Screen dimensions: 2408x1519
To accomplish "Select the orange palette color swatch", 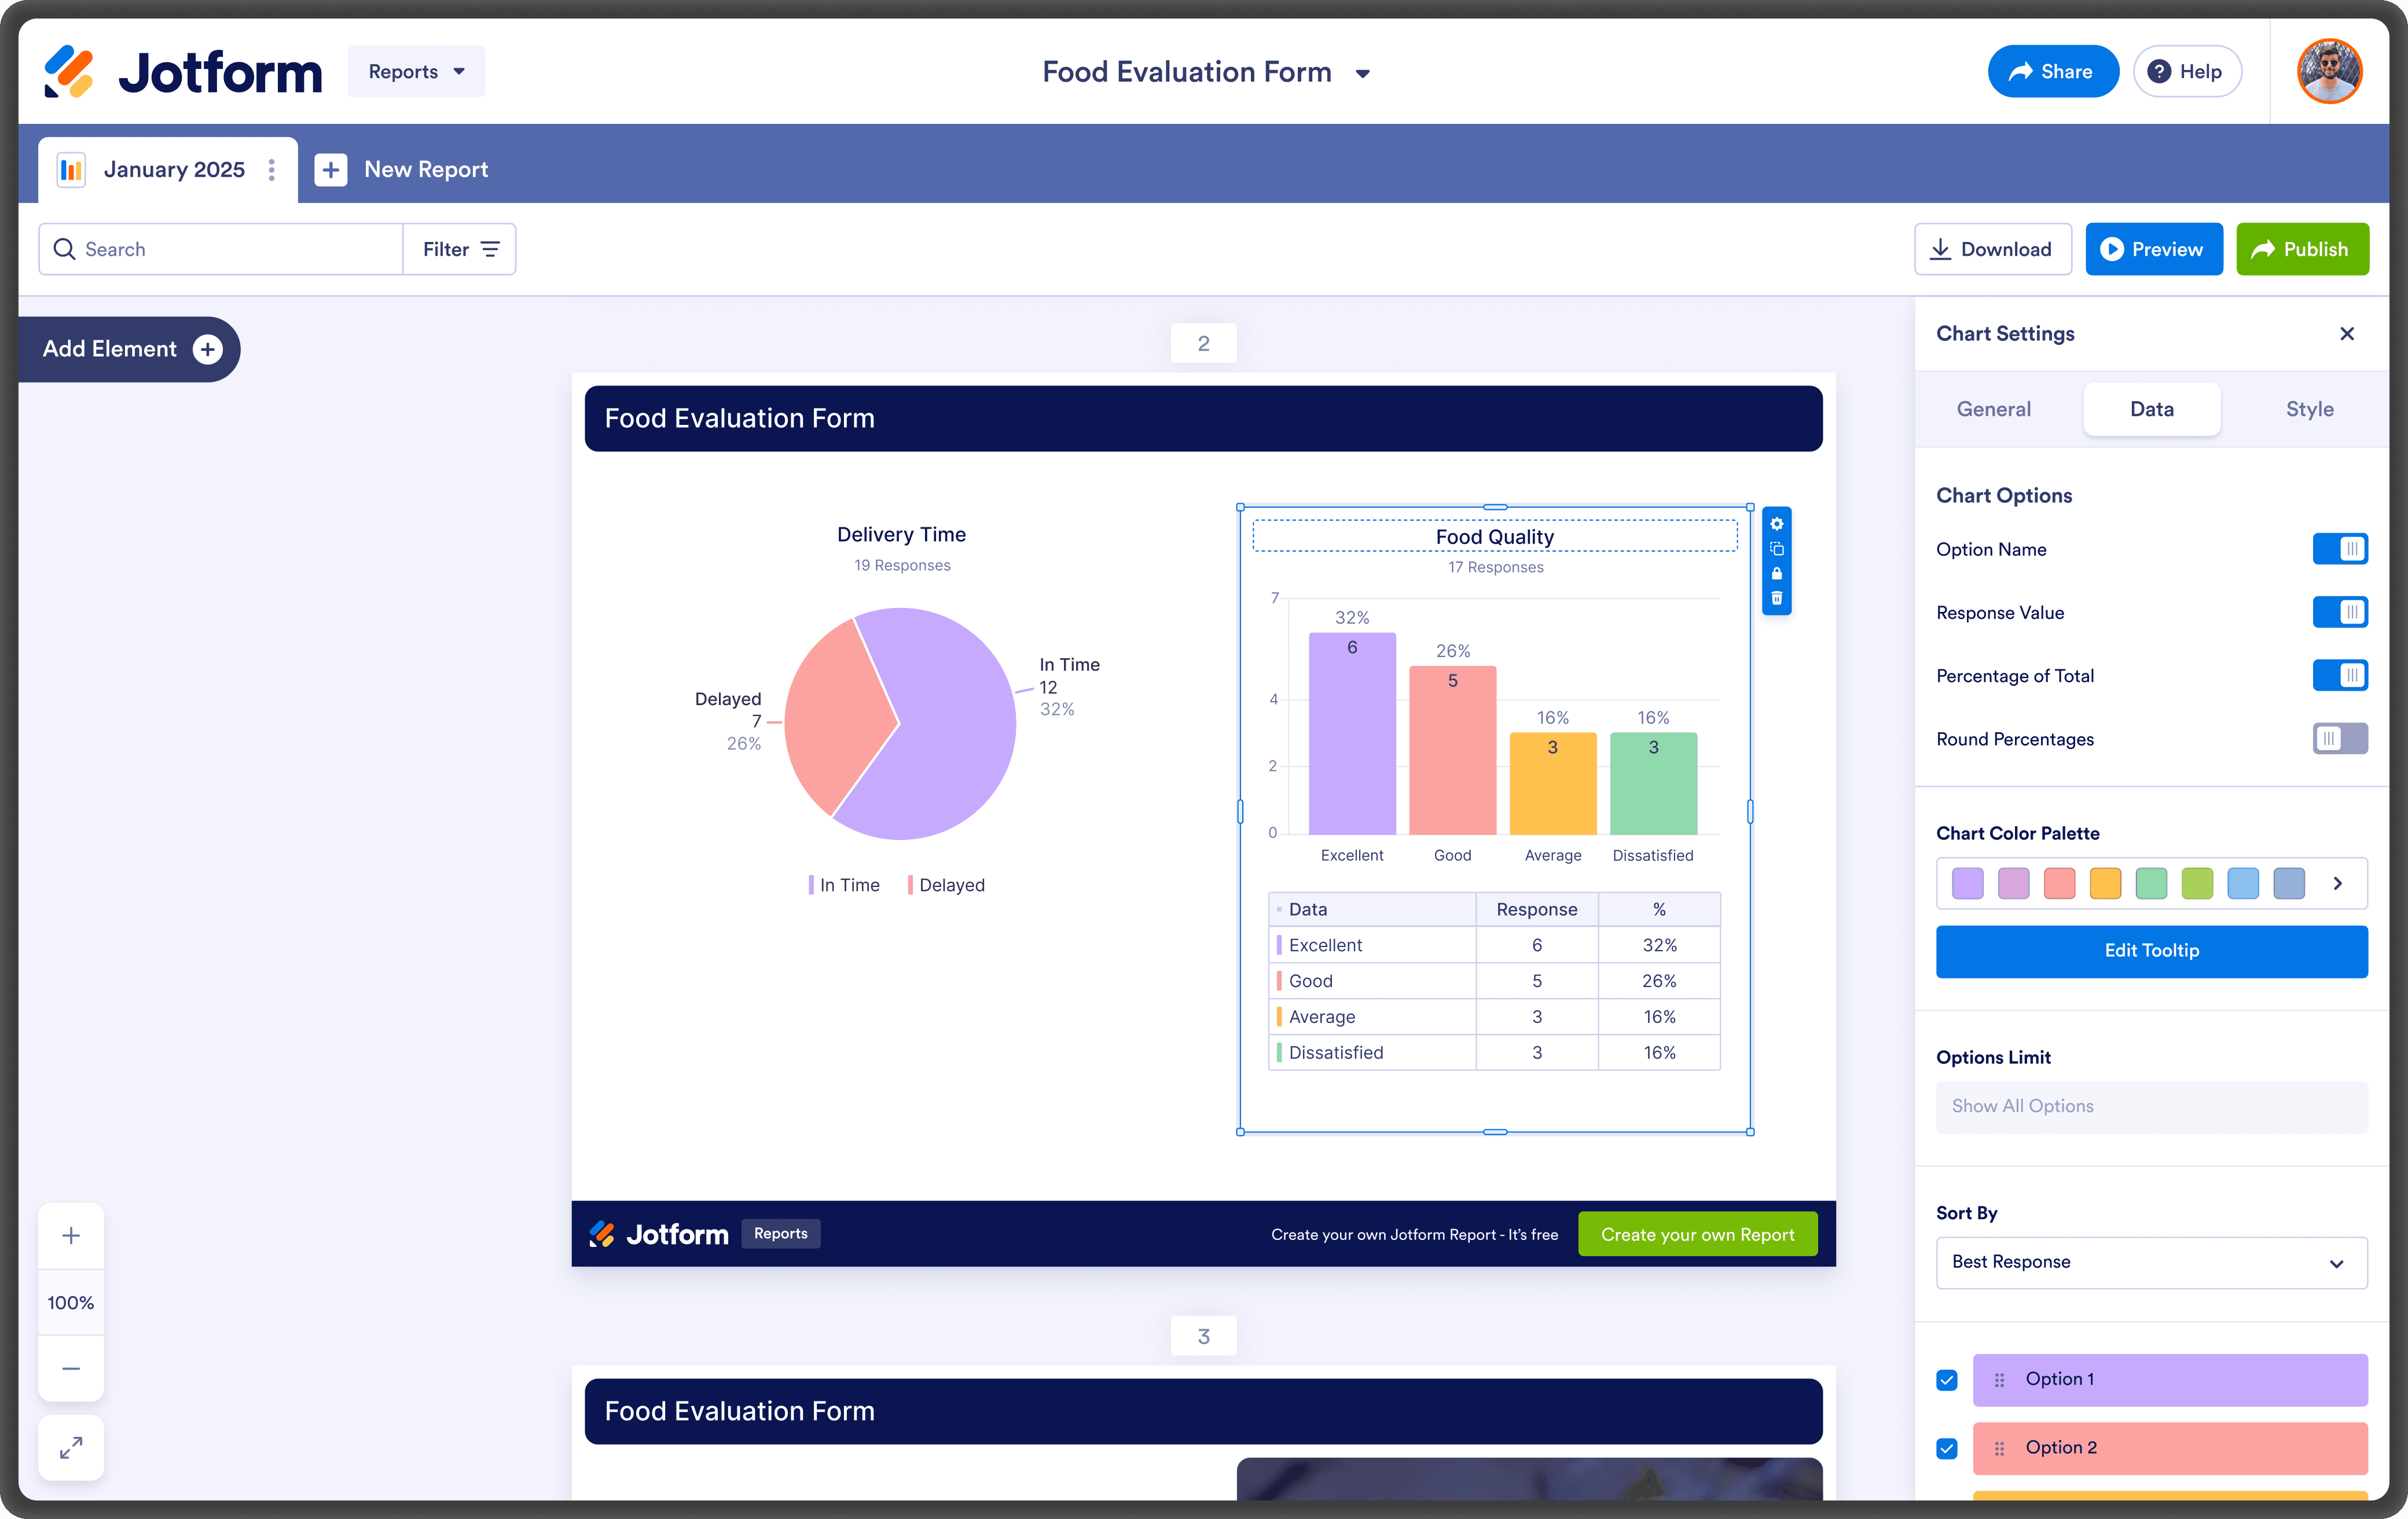I will (2105, 883).
